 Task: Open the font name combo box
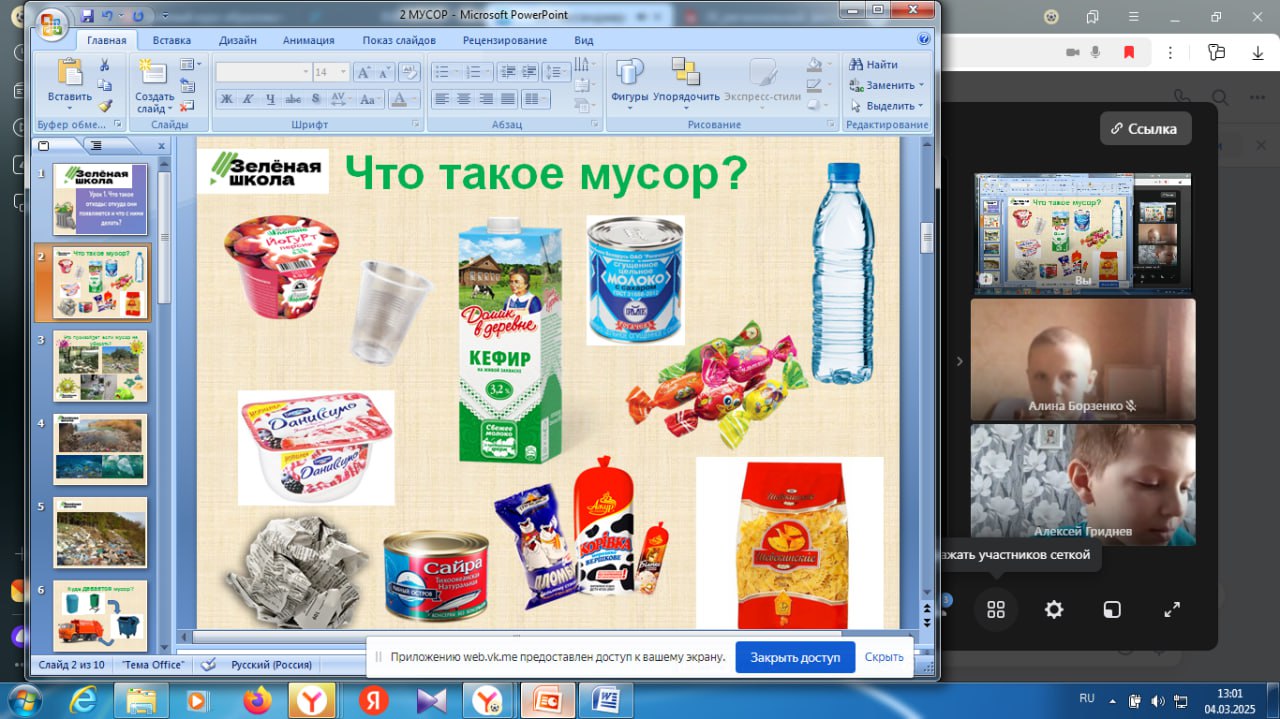264,72
